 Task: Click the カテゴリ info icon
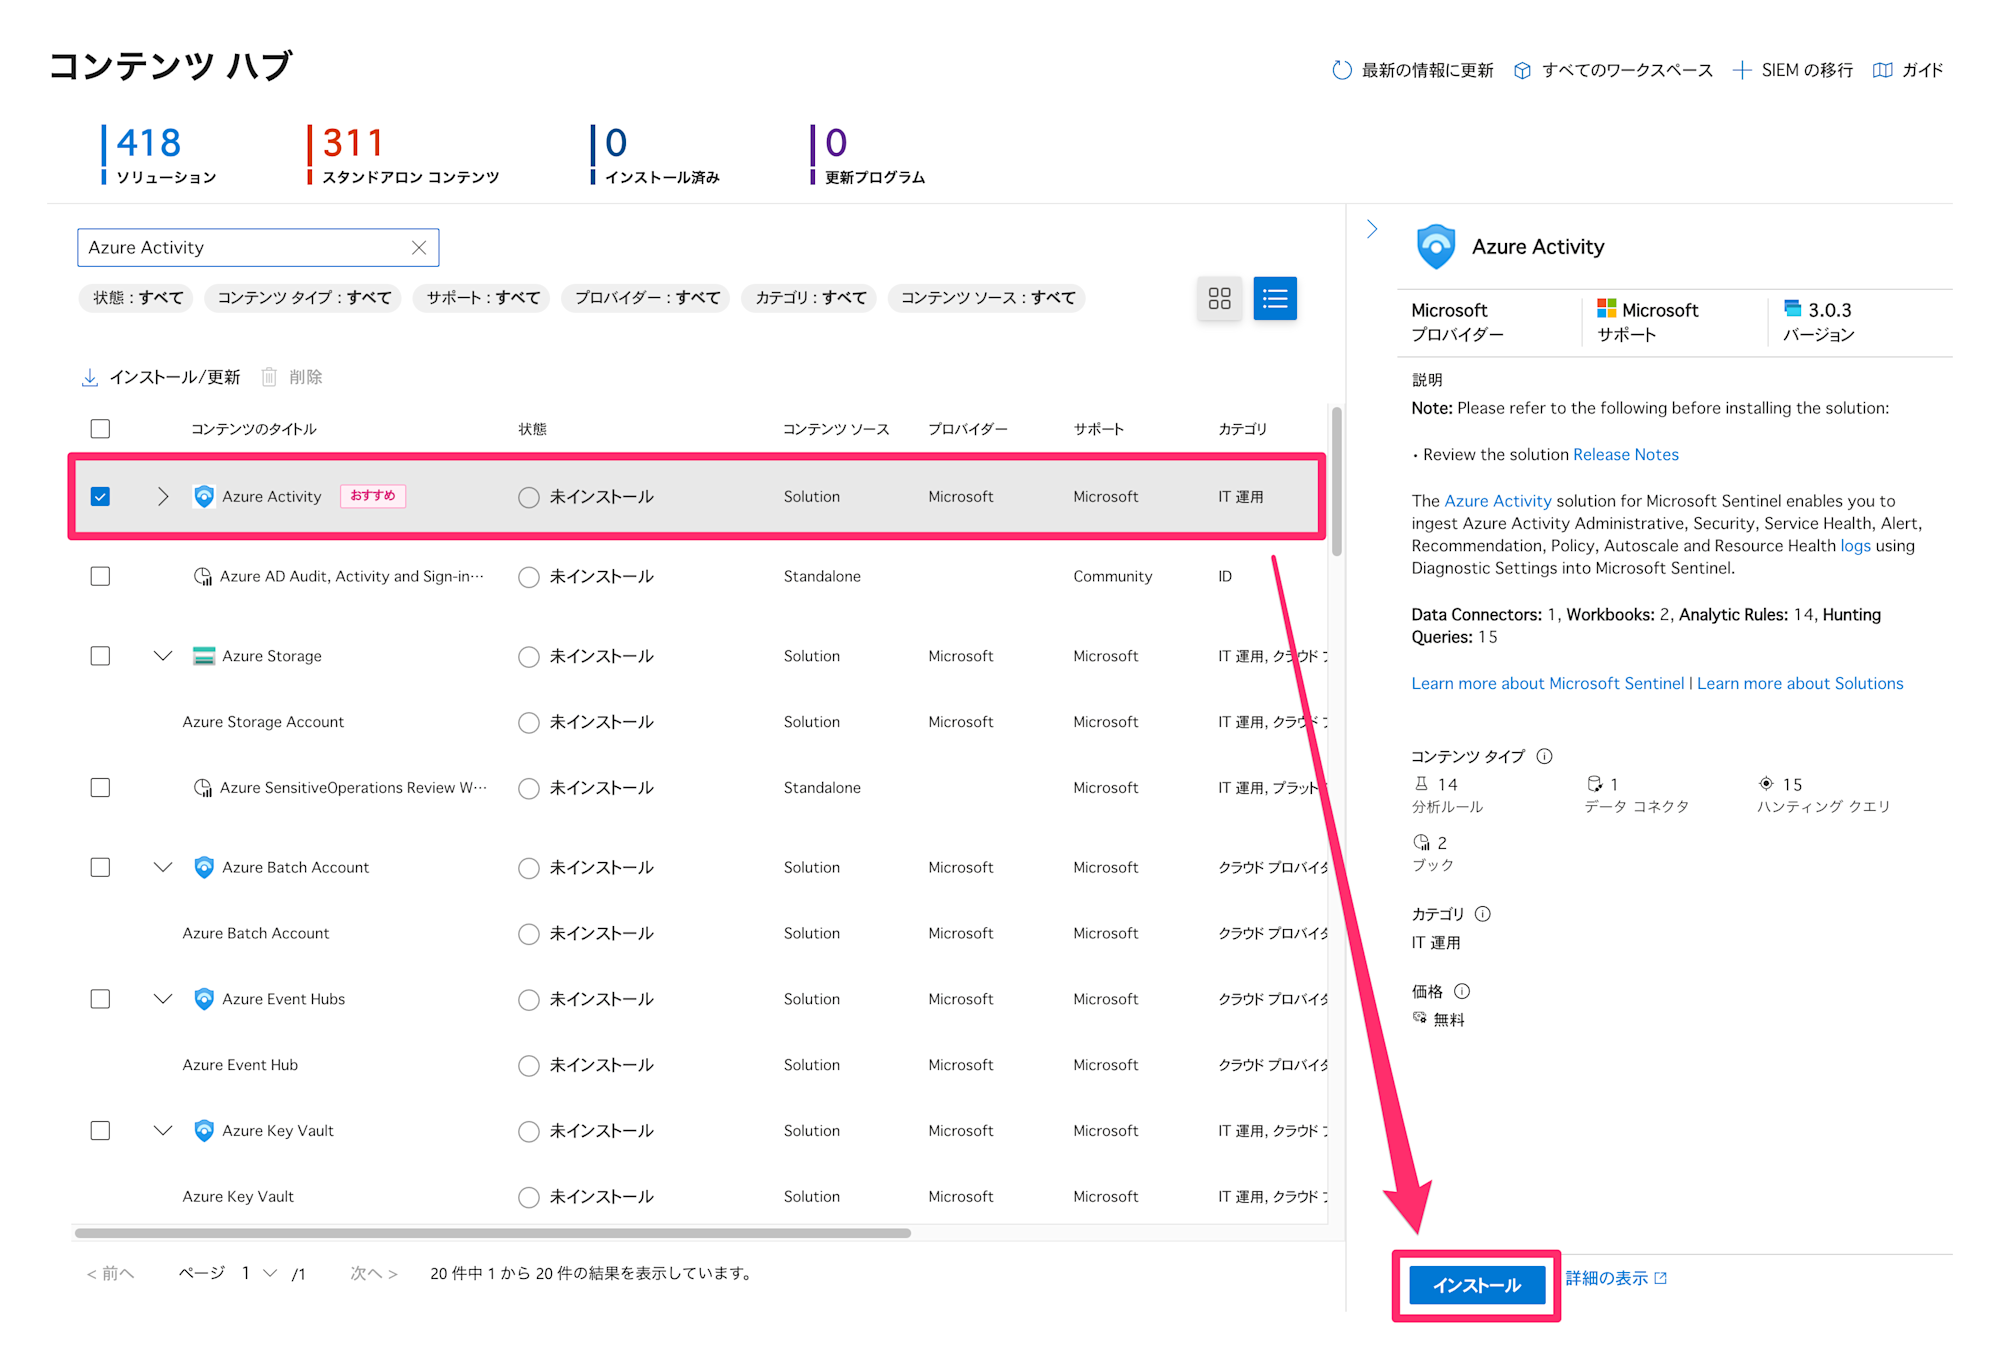(x=1483, y=914)
